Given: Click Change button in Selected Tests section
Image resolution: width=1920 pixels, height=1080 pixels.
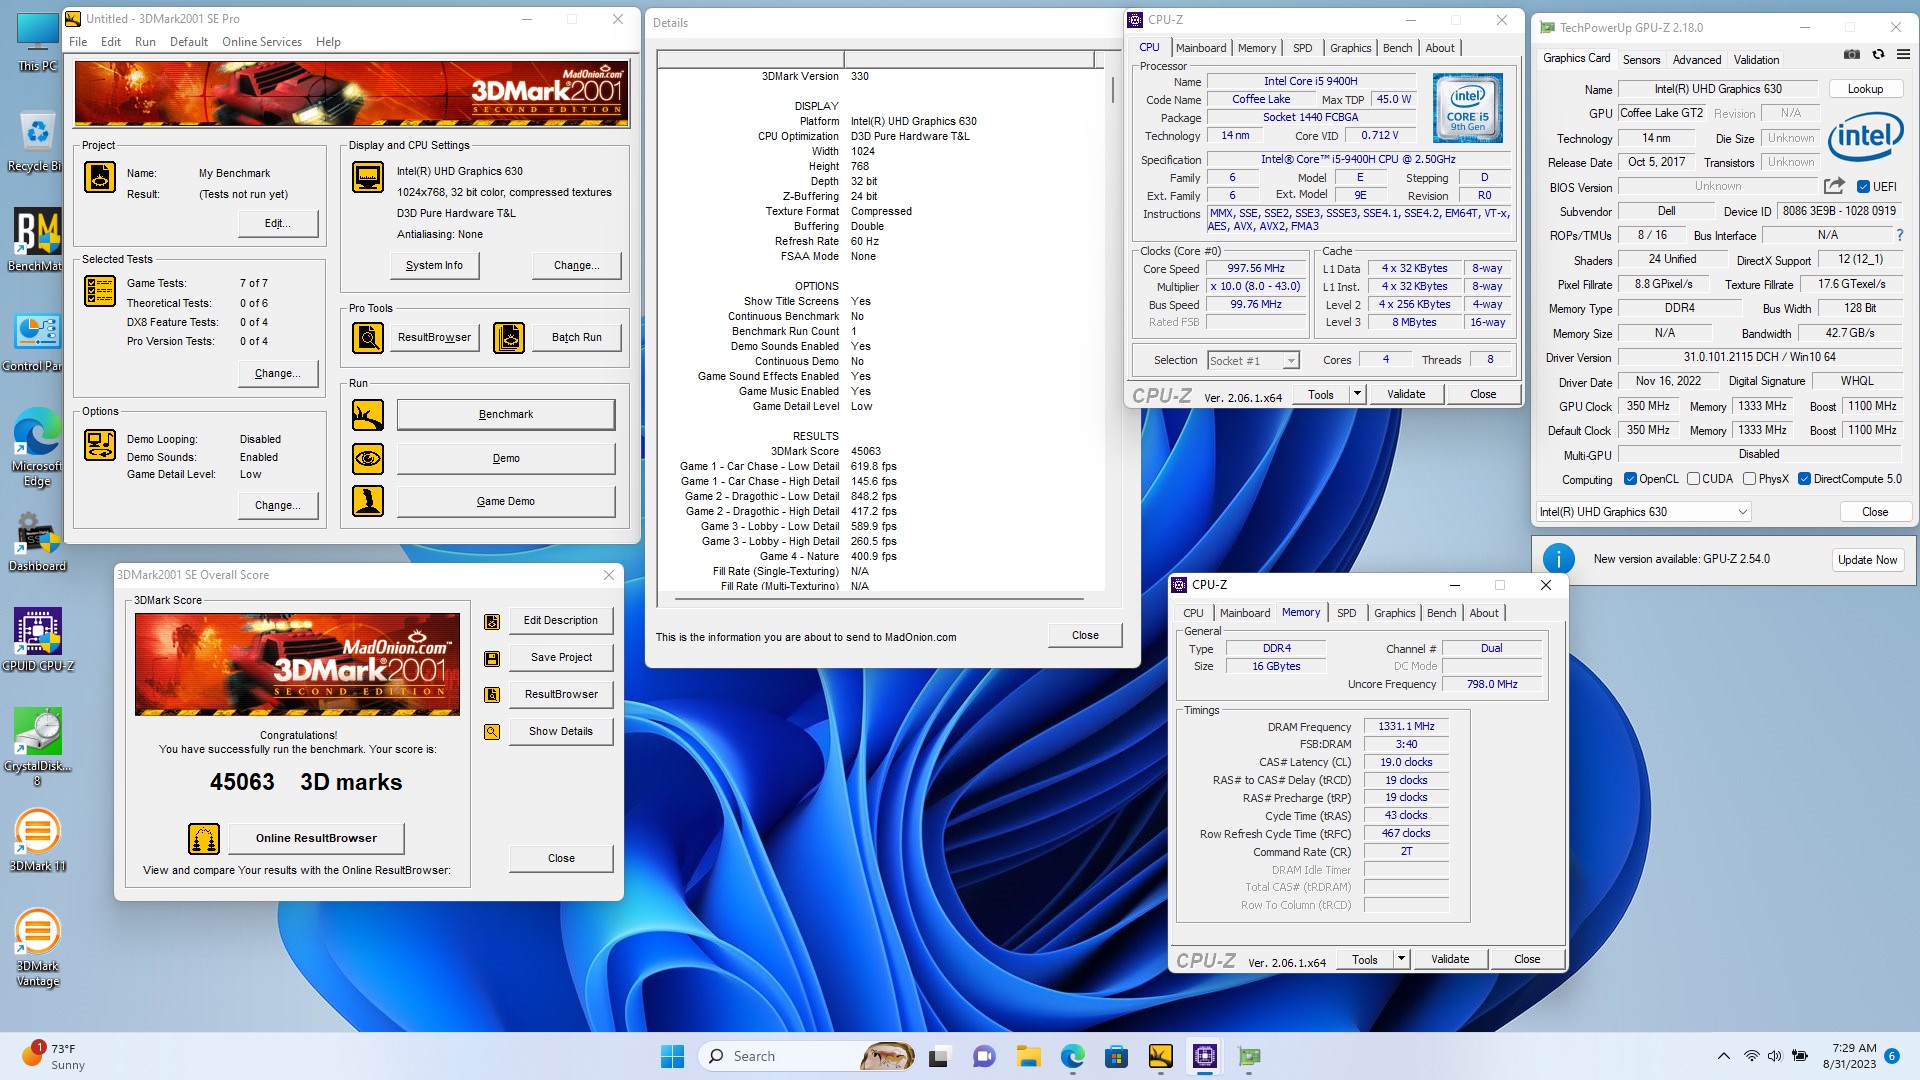Looking at the screenshot, I should pyautogui.click(x=278, y=373).
